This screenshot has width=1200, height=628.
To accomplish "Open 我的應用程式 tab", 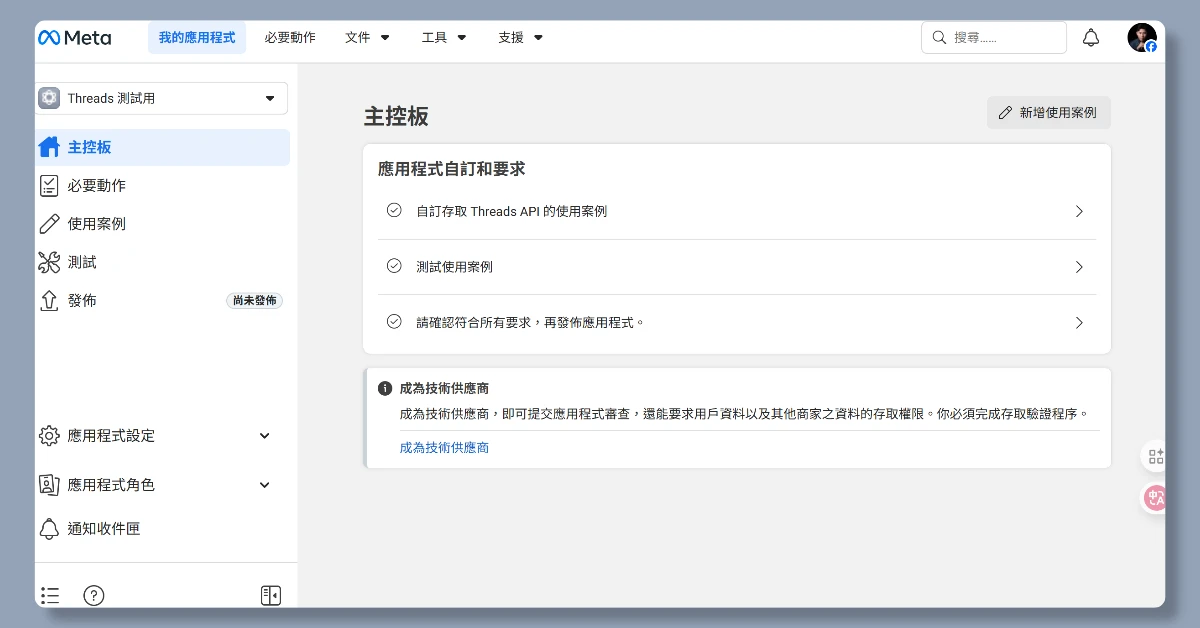I will (197, 38).
